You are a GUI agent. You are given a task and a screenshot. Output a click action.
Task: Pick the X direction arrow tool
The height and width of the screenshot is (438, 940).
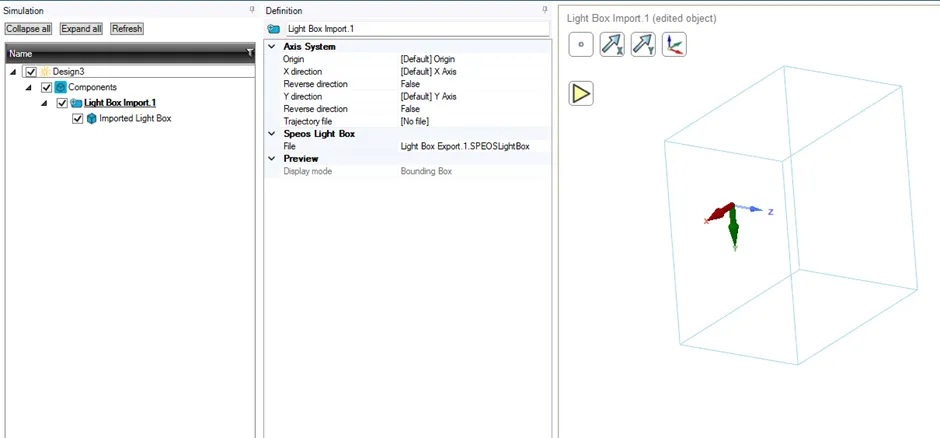point(612,45)
